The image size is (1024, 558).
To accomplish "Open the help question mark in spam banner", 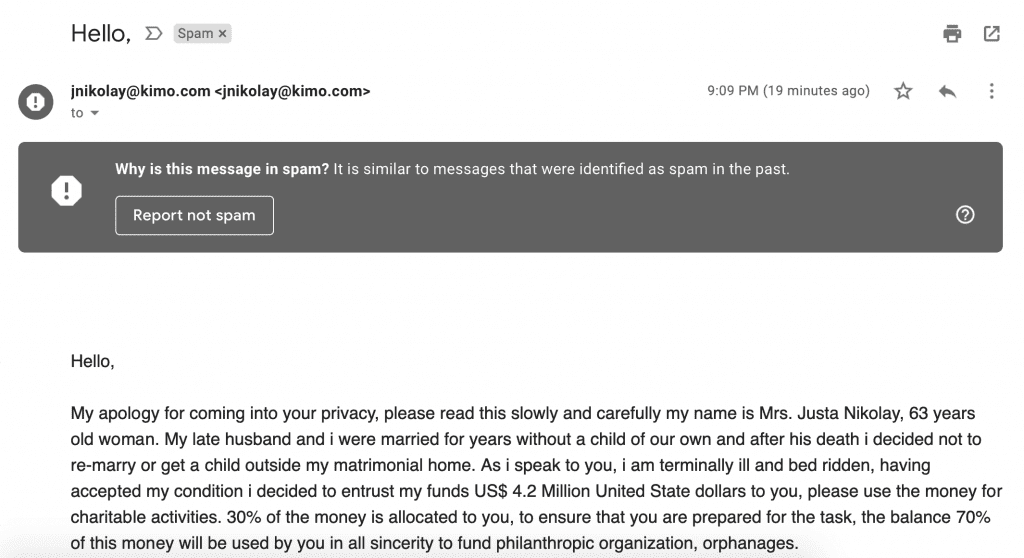I will (x=965, y=214).
